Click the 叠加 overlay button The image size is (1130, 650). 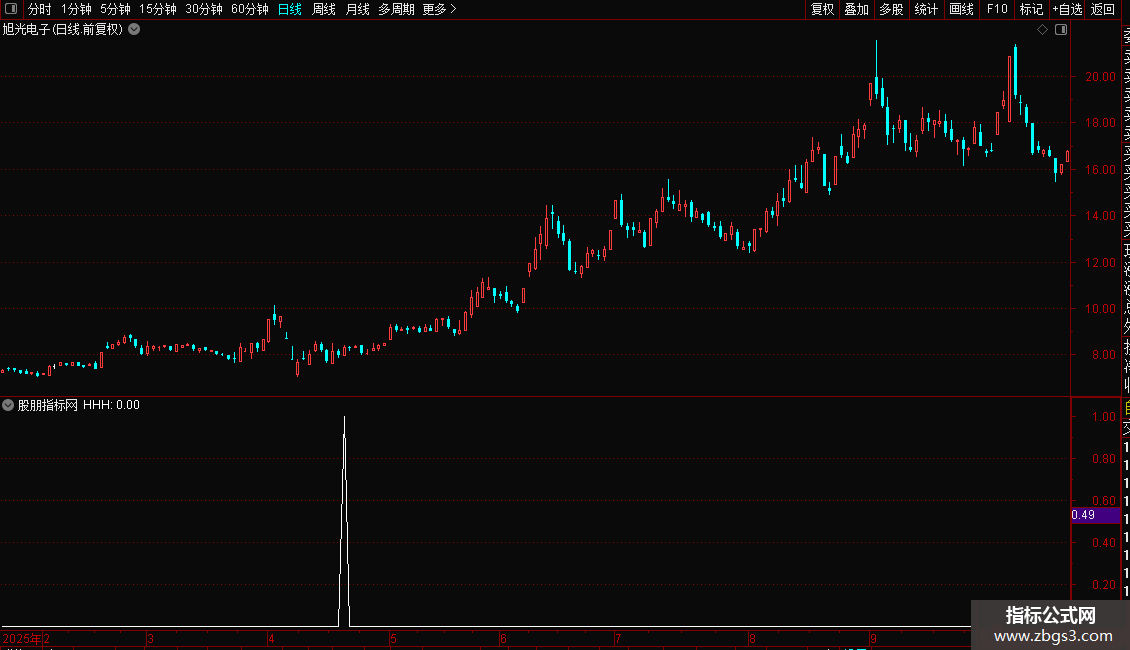[857, 9]
